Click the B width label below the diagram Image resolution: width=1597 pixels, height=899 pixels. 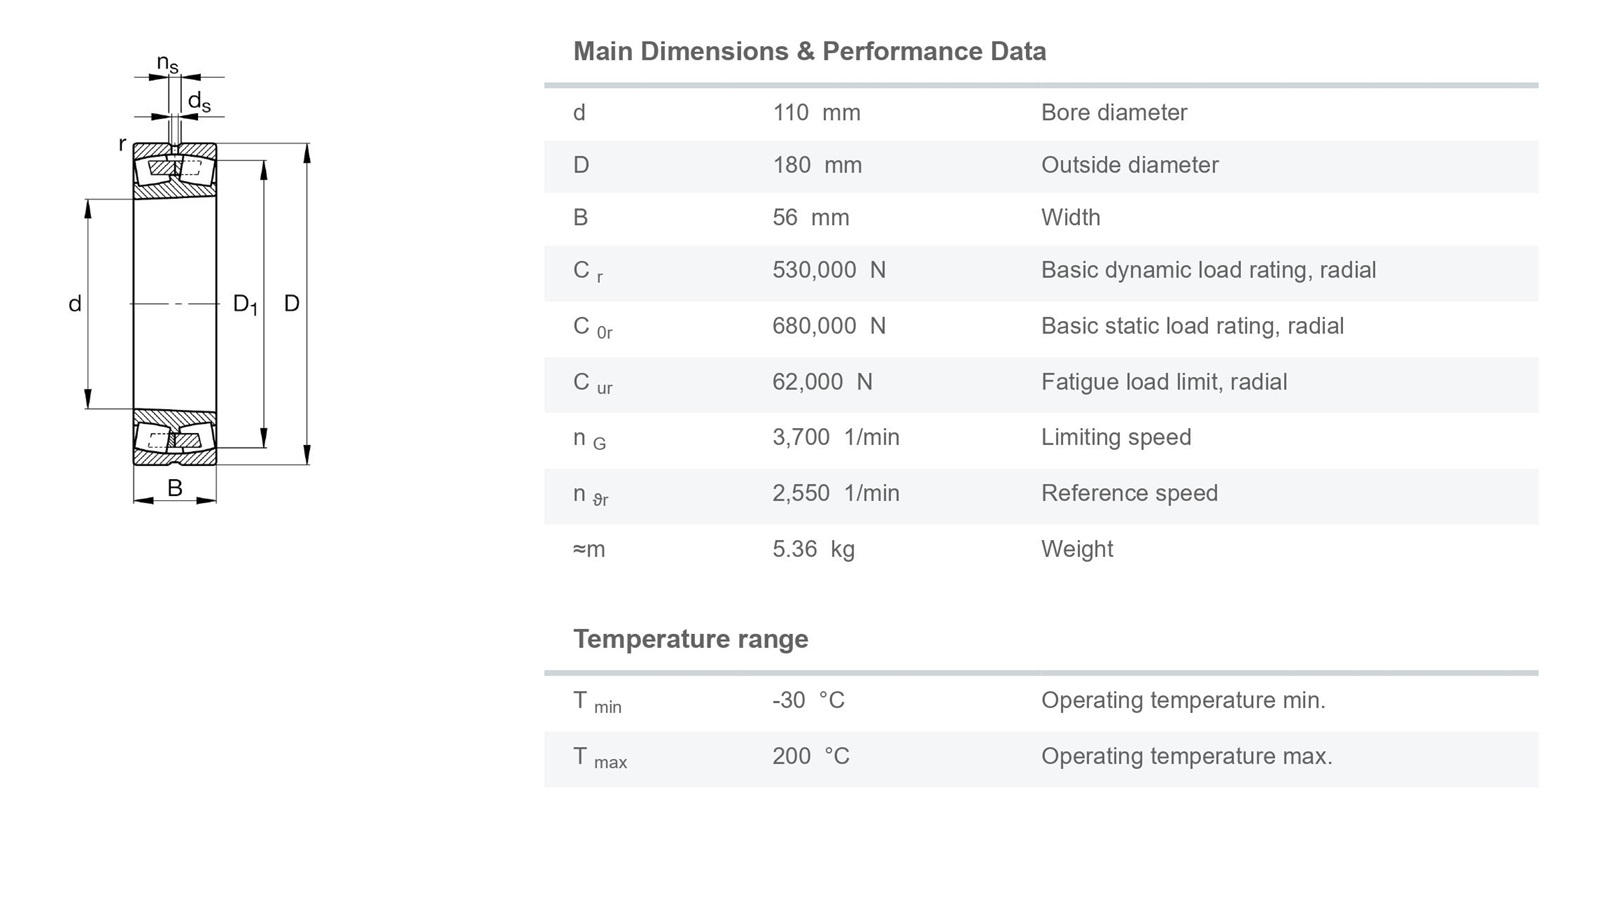pyautogui.click(x=175, y=488)
